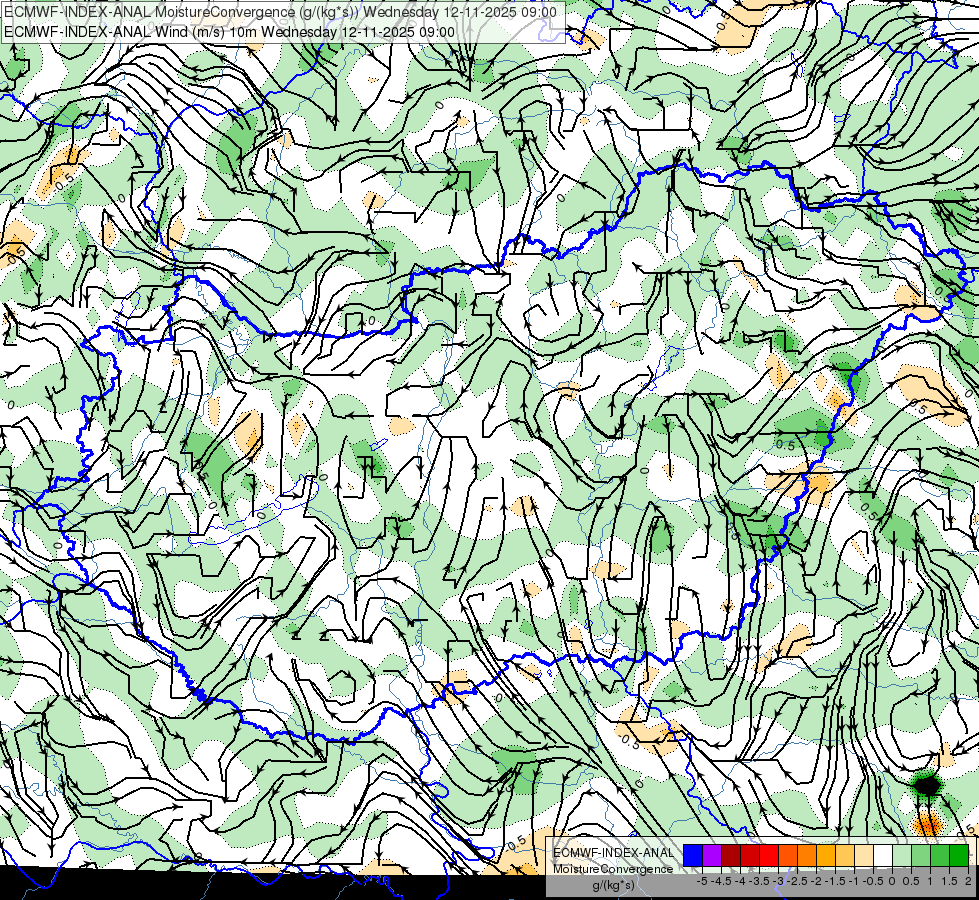This screenshot has height=900, width=979.
Task: Select the legend swatch between 1 and 1.5
Action: pos(940,855)
